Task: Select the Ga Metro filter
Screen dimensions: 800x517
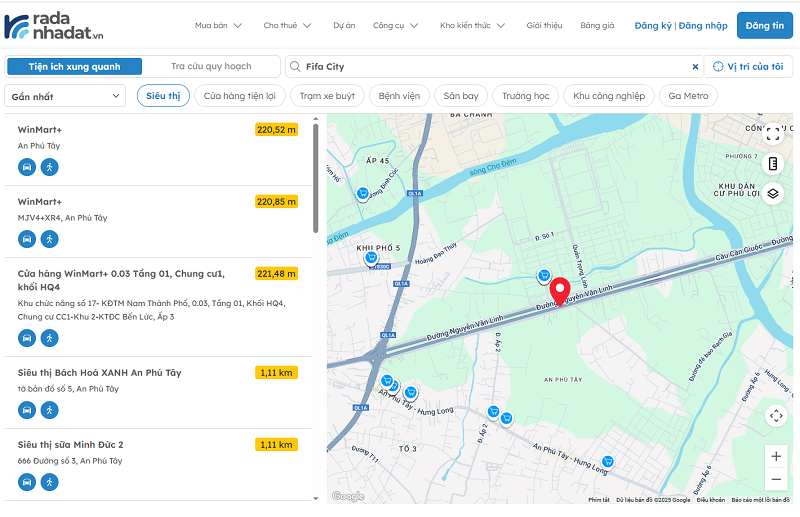Action: [x=688, y=96]
